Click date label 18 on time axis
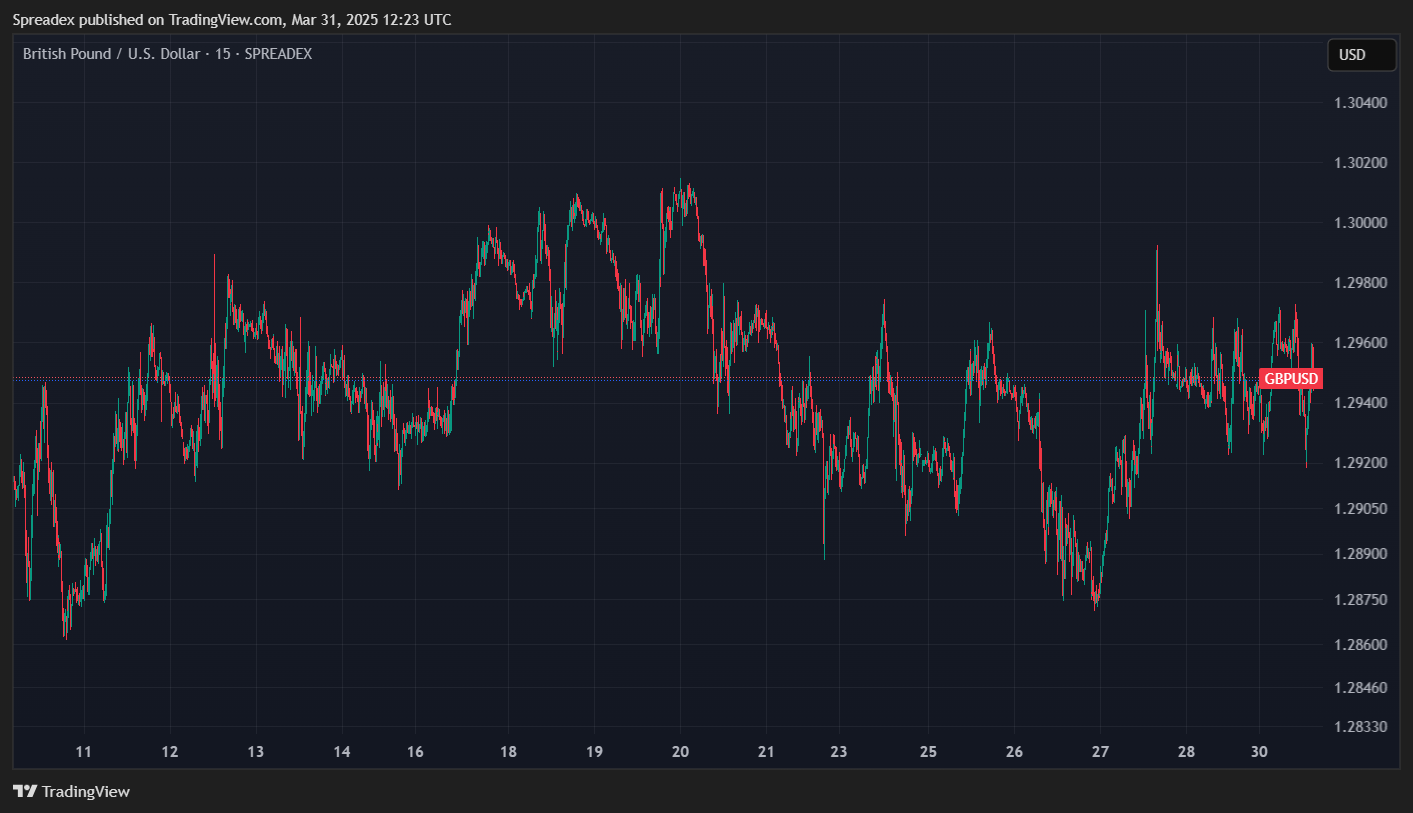Image resolution: width=1413 pixels, height=813 pixels. [508, 752]
